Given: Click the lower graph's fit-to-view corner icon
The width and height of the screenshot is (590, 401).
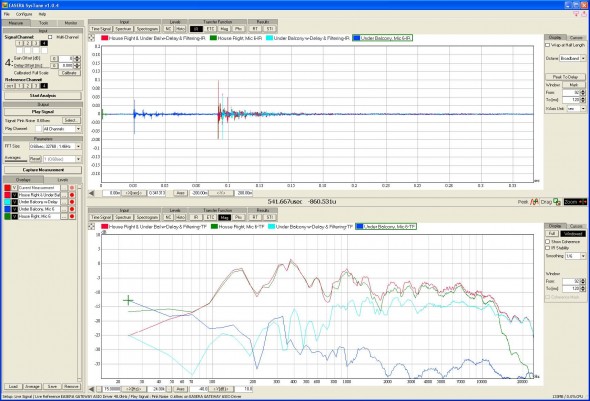Looking at the screenshot, I should coord(91,226).
